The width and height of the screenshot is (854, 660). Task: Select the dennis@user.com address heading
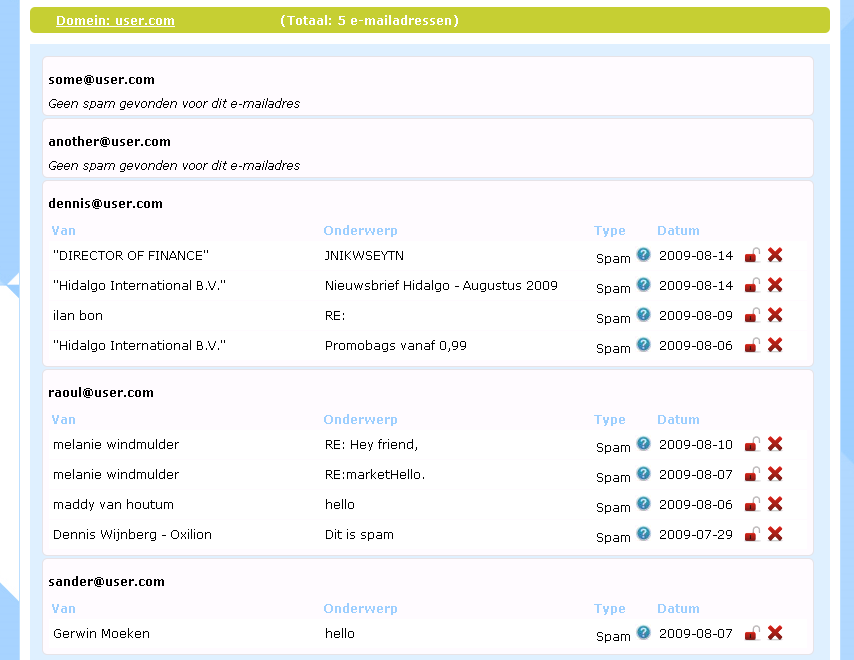(105, 204)
